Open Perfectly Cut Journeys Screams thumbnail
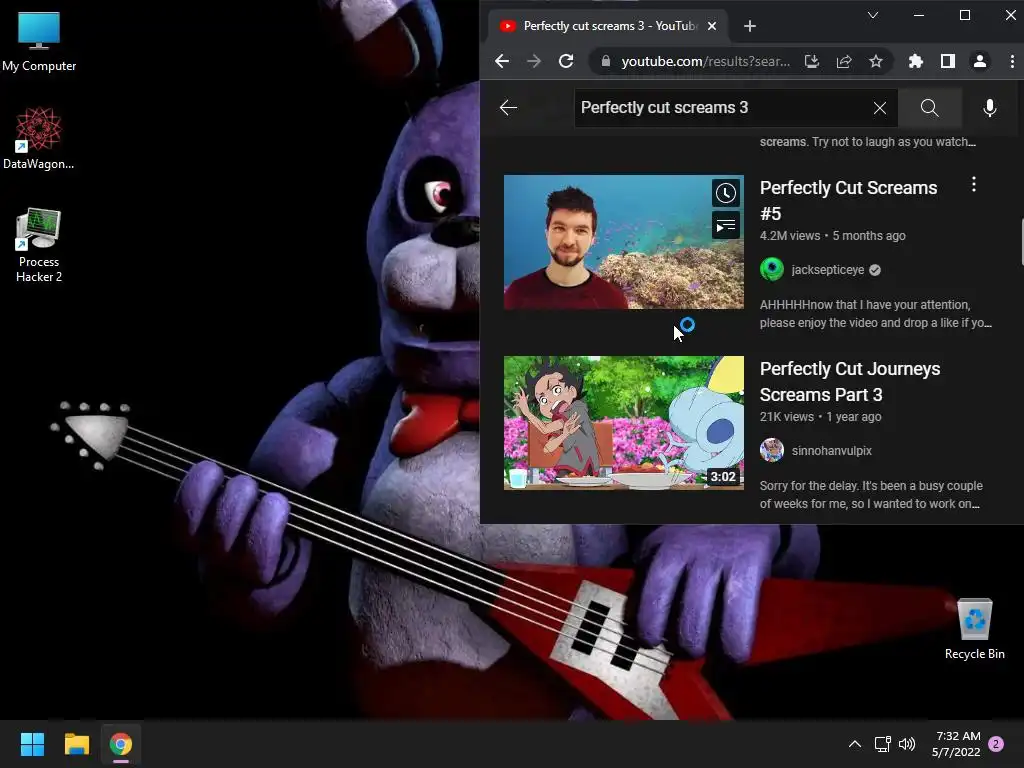Viewport: 1024px width, 768px height. [x=624, y=423]
